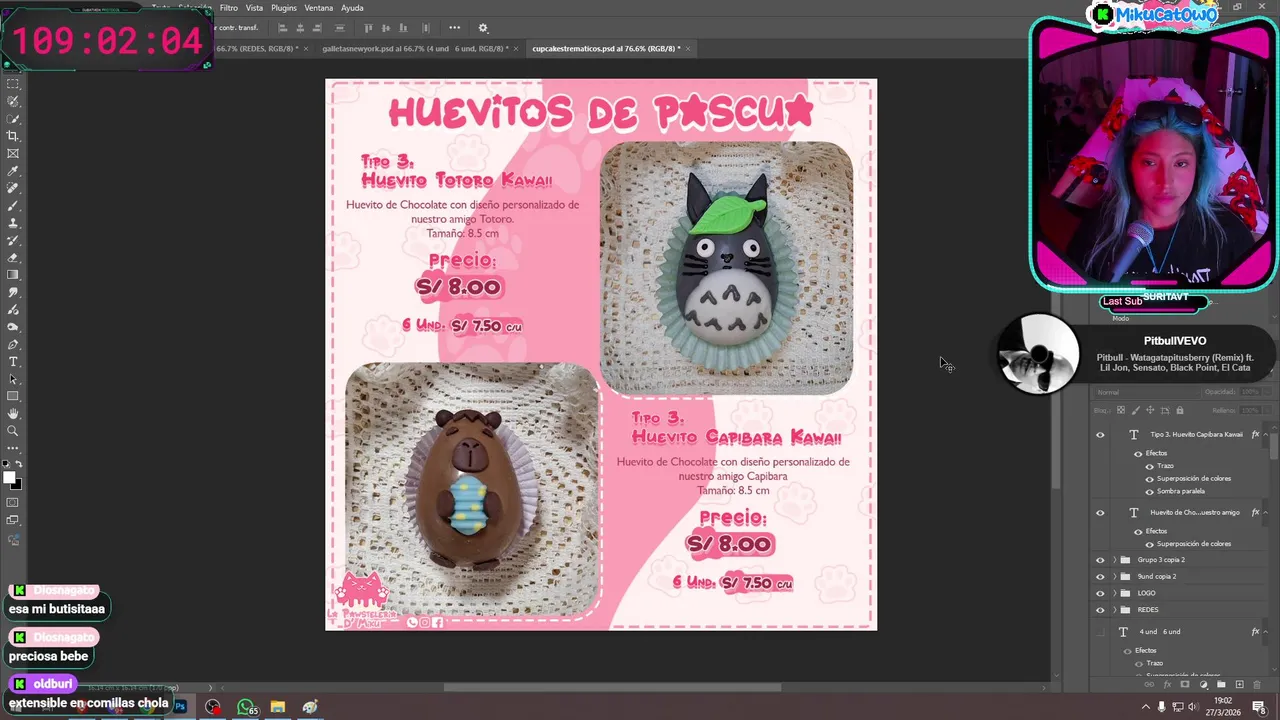The height and width of the screenshot is (720, 1280).
Task: Expand the 9und copia 2 group
Action: pyautogui.click(x=1115, y=577)
